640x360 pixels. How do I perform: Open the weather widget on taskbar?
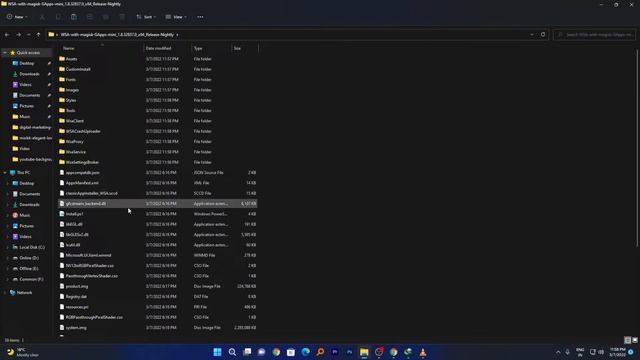coord(23,352)
